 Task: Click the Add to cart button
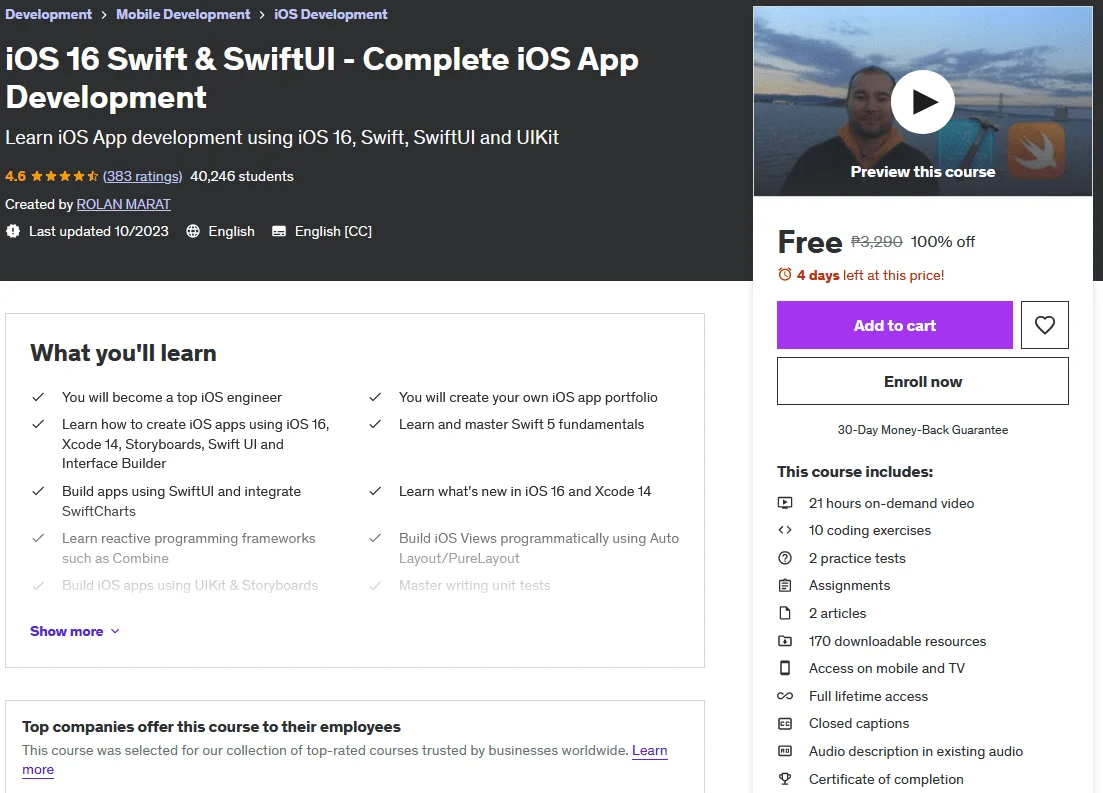(894, 325)
